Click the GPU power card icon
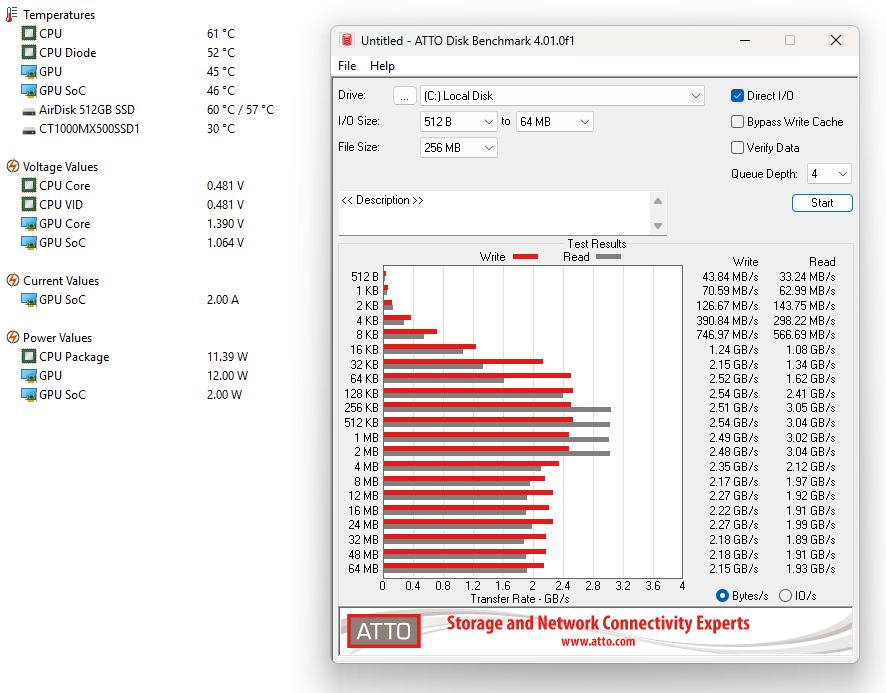The image size is (886, 693). [x=29, y=375]
